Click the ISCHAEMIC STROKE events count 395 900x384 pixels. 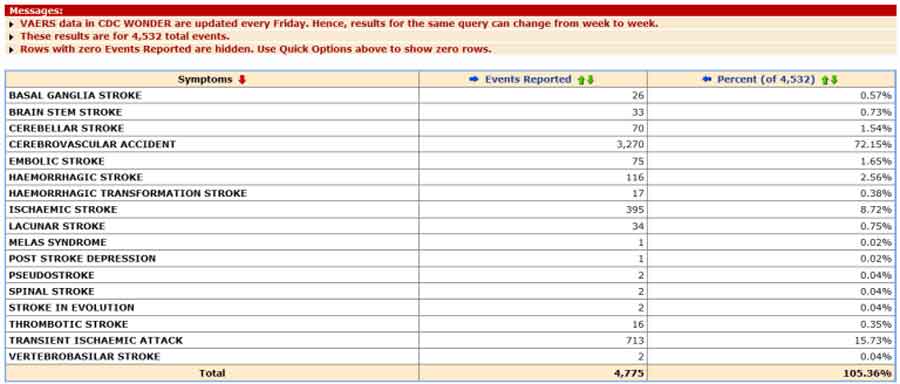tap(635, 210)
